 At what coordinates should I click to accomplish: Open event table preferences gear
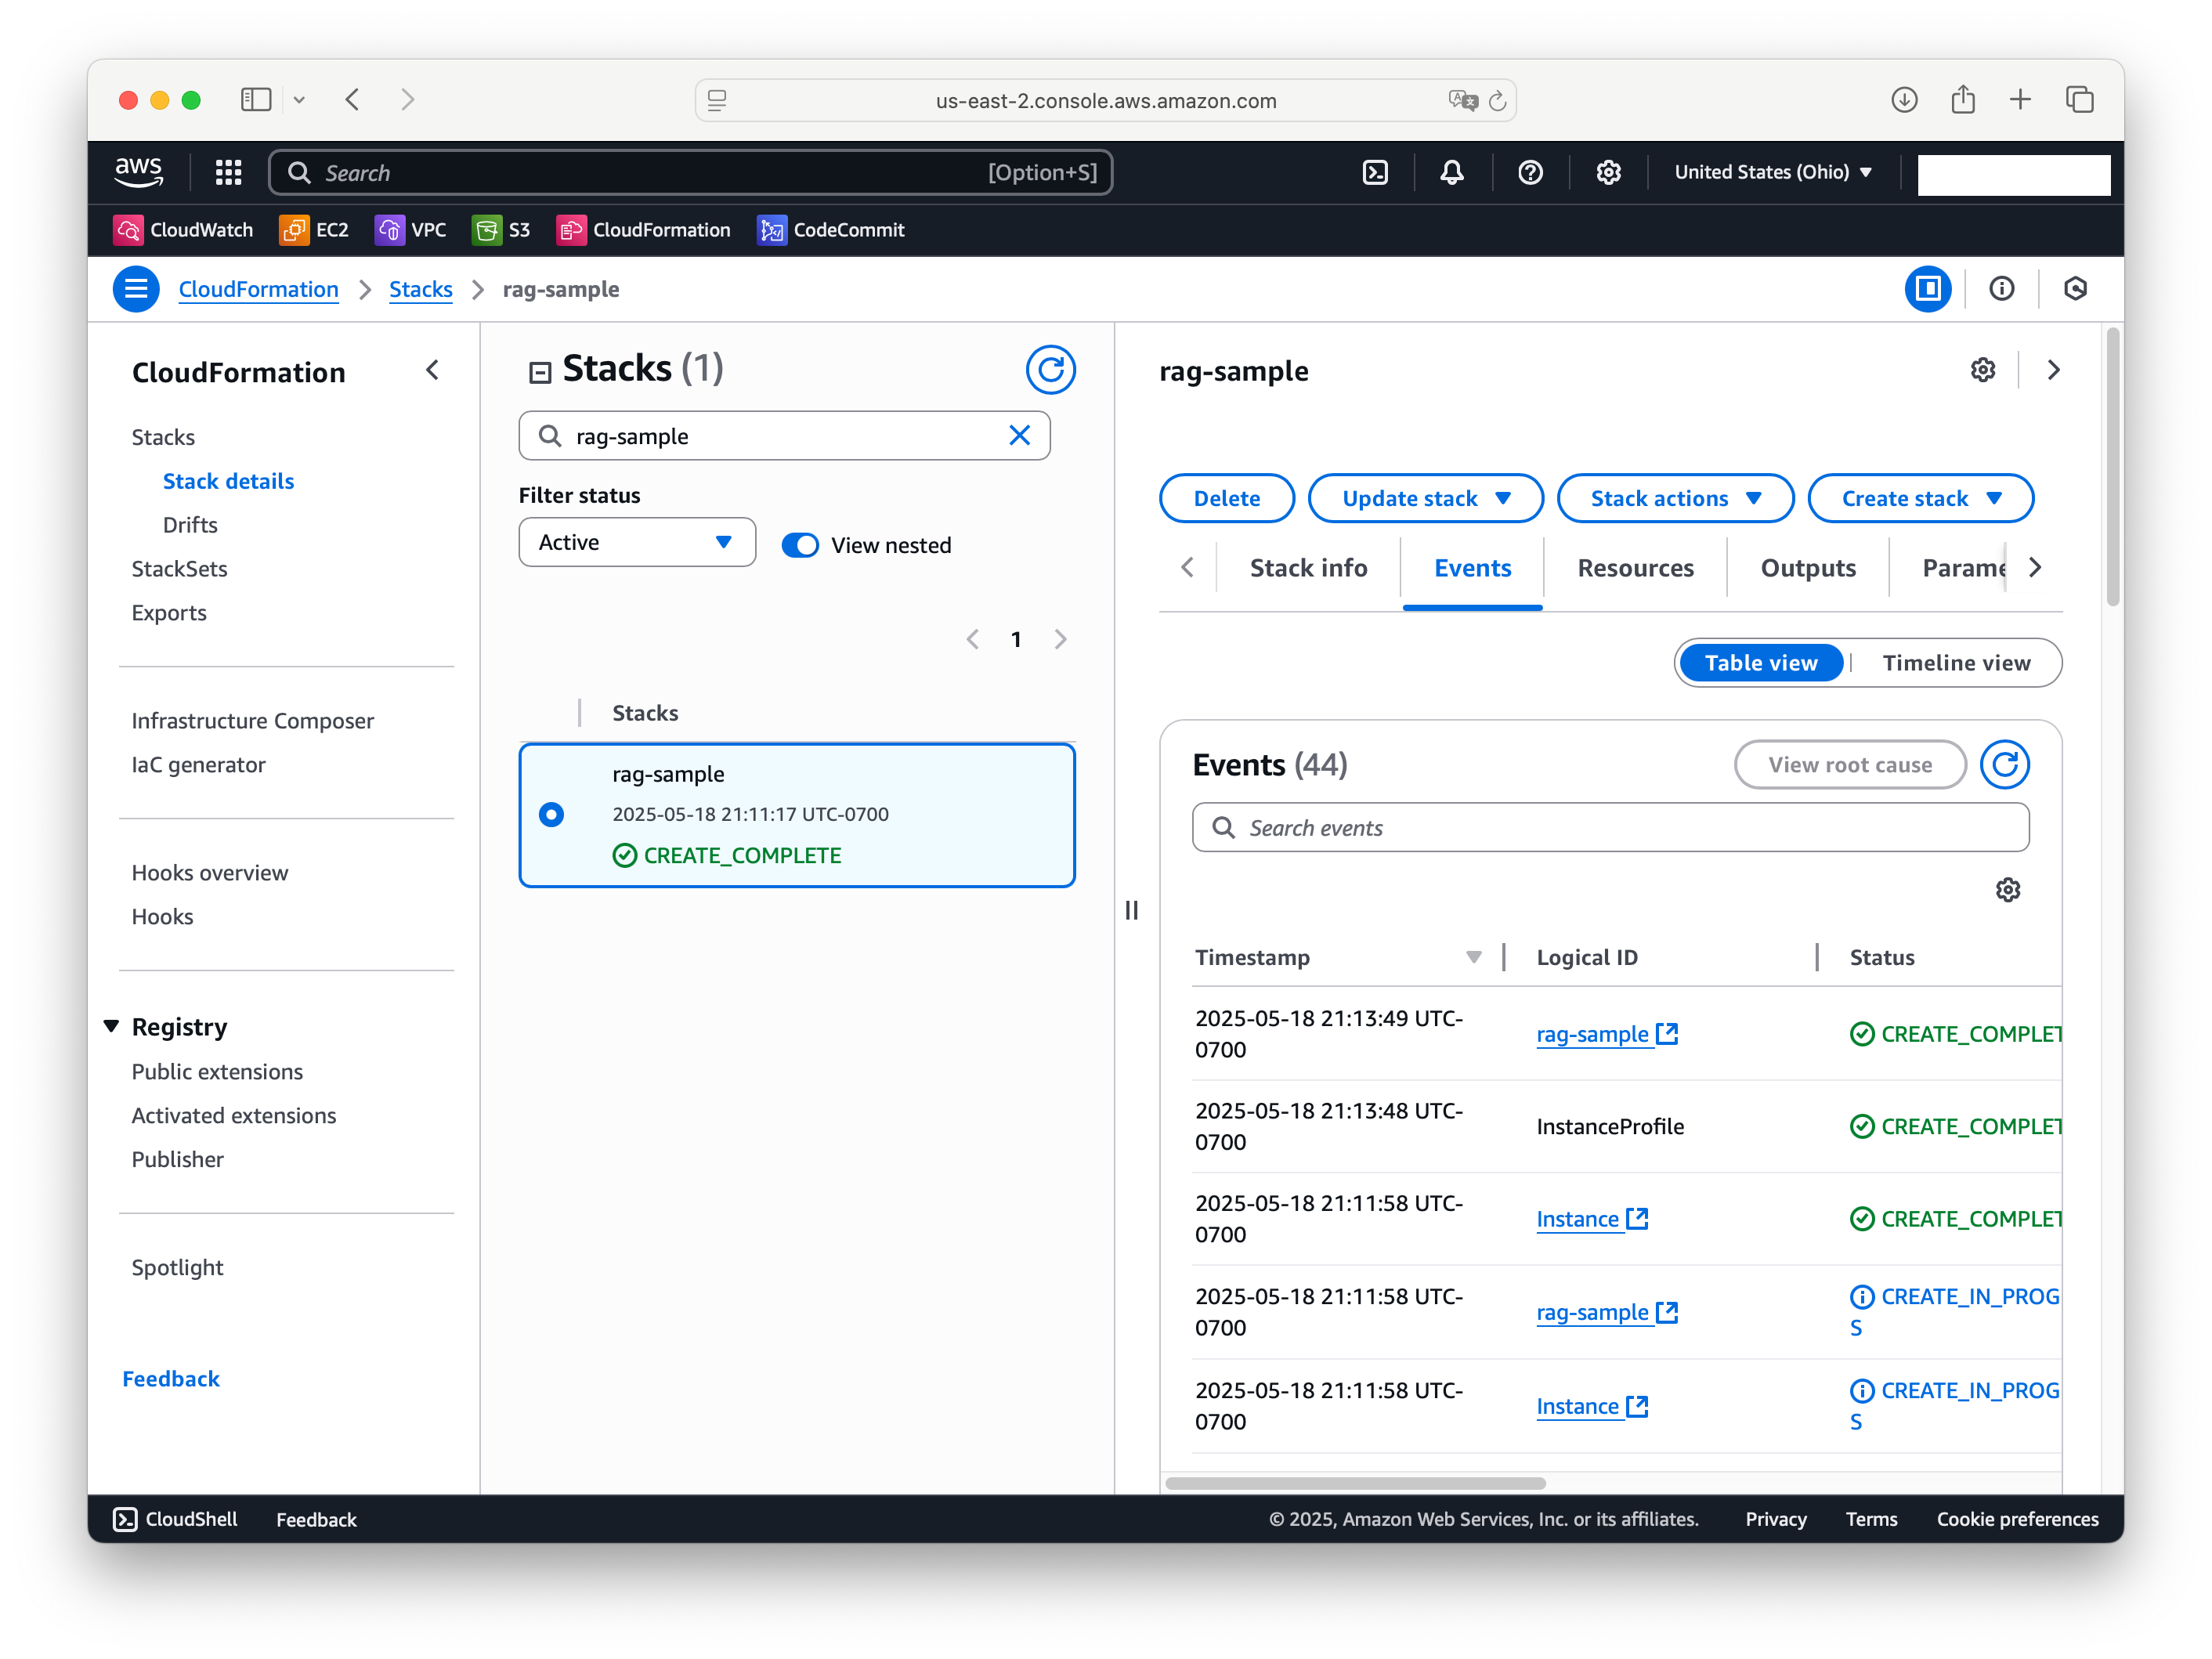point(2007,889)
